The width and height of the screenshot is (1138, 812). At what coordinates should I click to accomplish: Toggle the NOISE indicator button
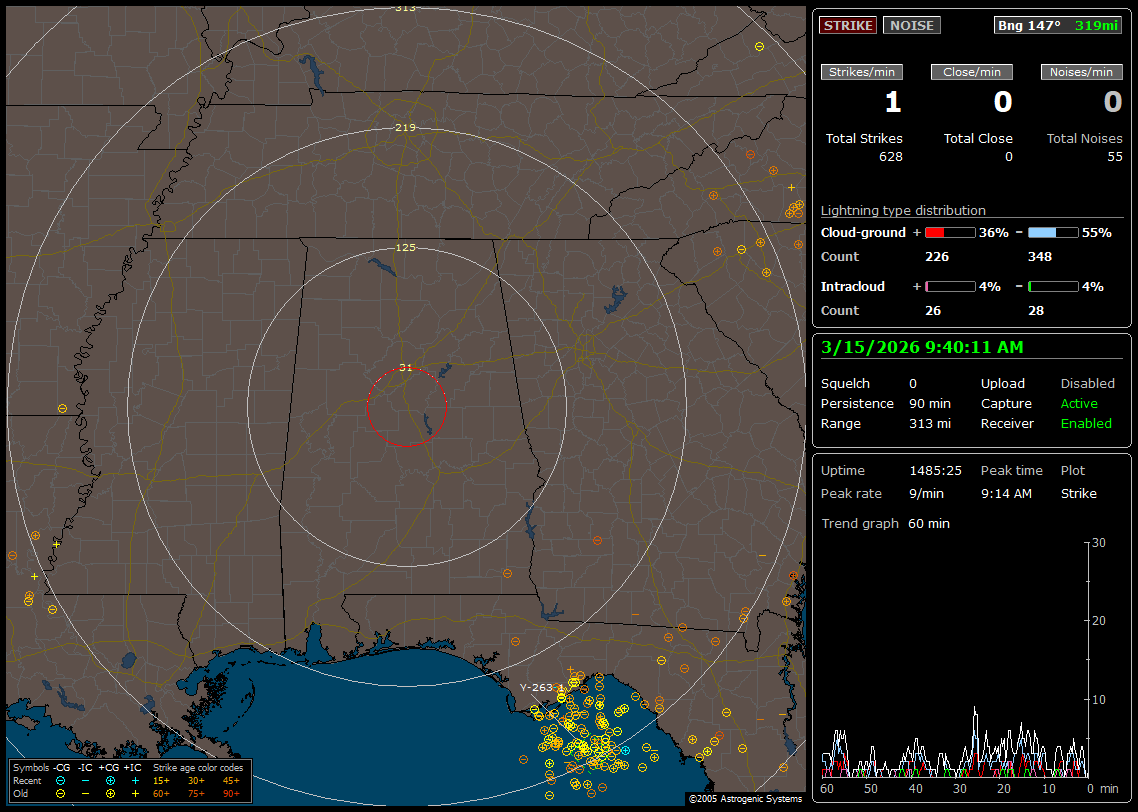(911, 25)
